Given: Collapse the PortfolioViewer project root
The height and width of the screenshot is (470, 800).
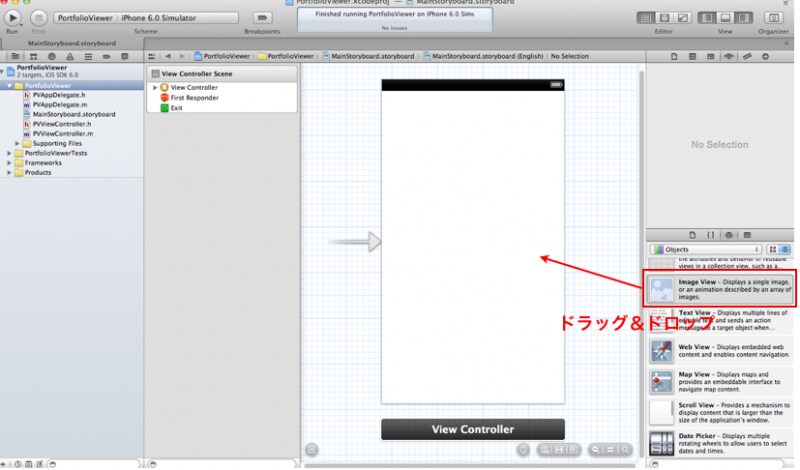Looking at the screenshot, I should click(x=3, y=71).
